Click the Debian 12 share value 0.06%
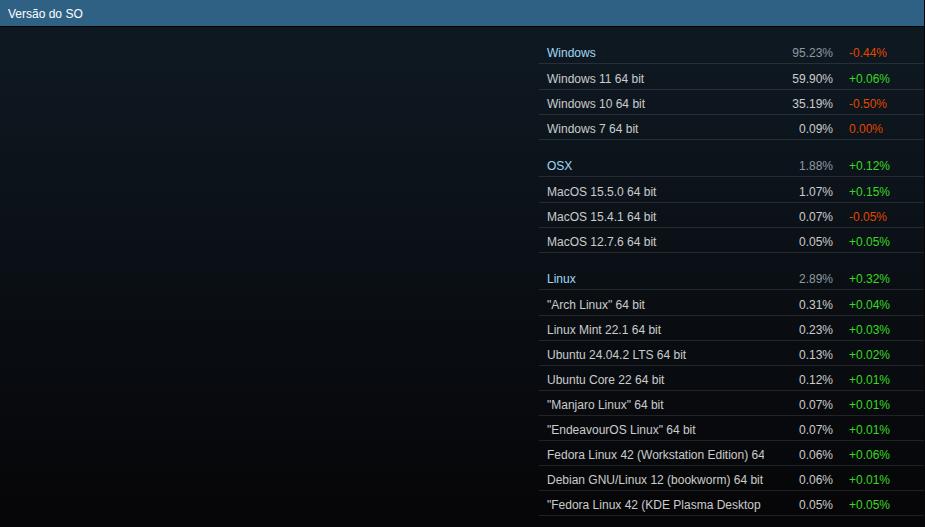Screen dimensions: 925x527 [x=816, y=480]
